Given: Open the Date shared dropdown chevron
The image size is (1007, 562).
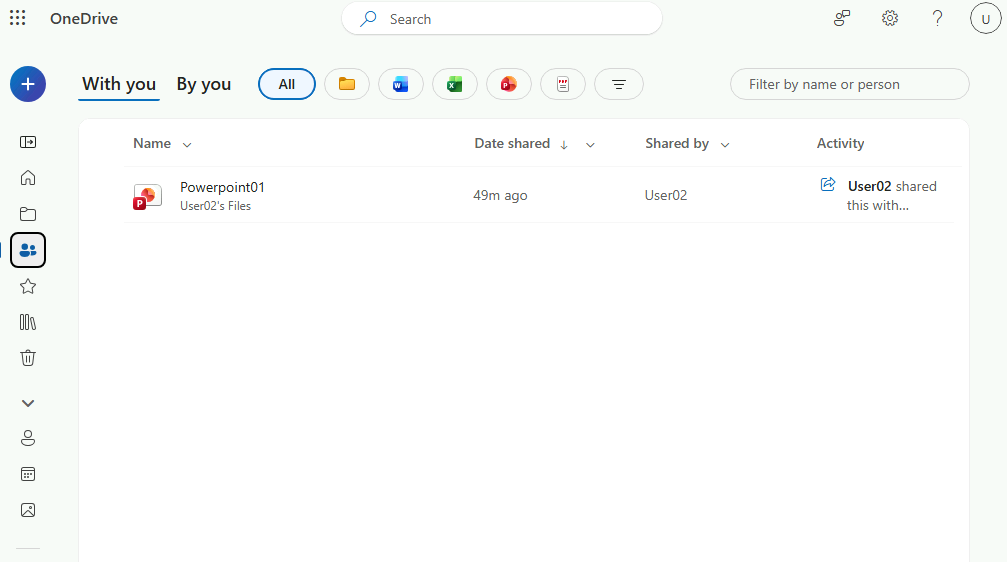Looking at the screenshot, I should tap(590, 145).
